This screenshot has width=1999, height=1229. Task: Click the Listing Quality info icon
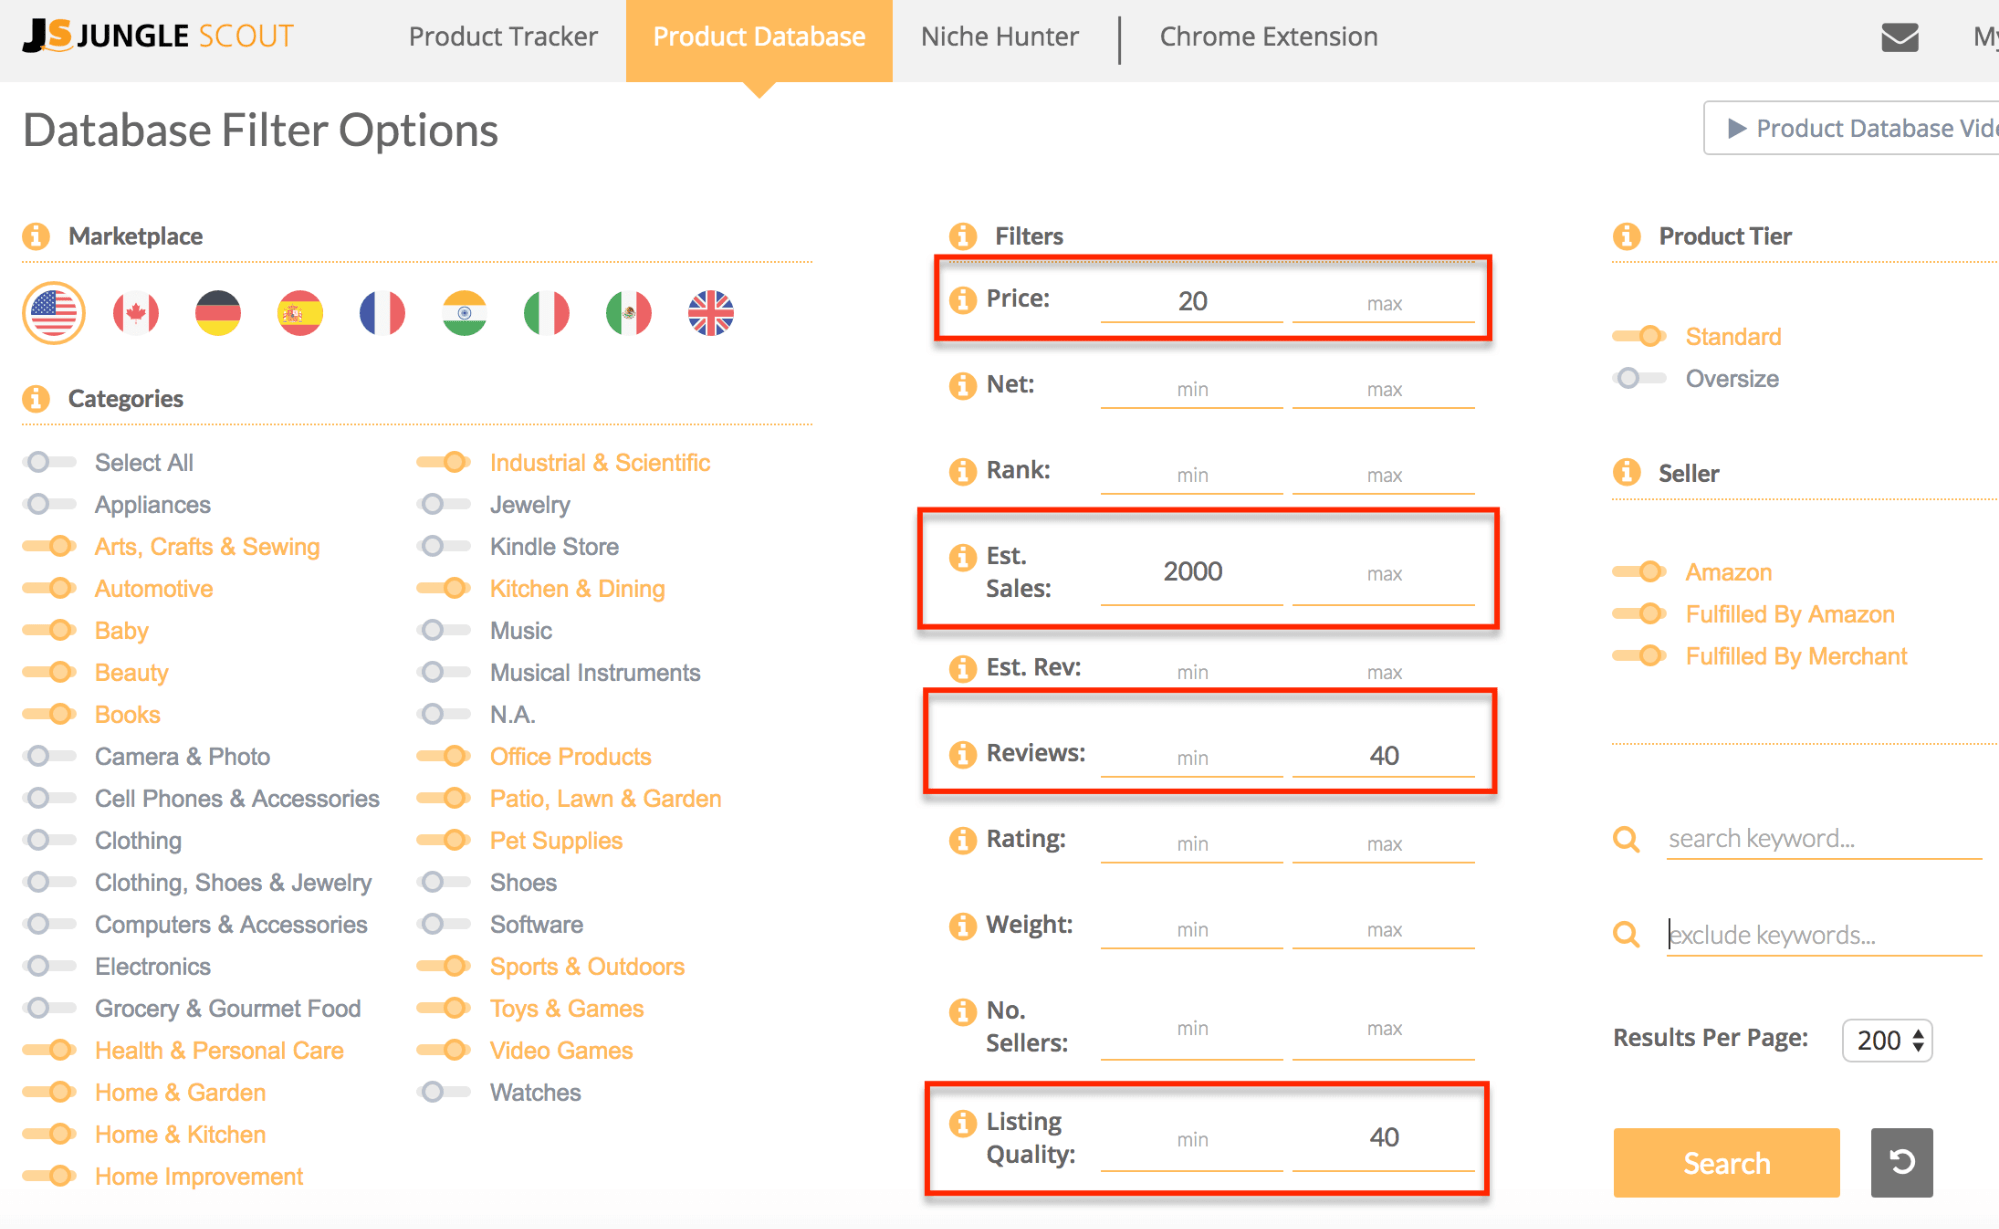[x=963, y=1123]
